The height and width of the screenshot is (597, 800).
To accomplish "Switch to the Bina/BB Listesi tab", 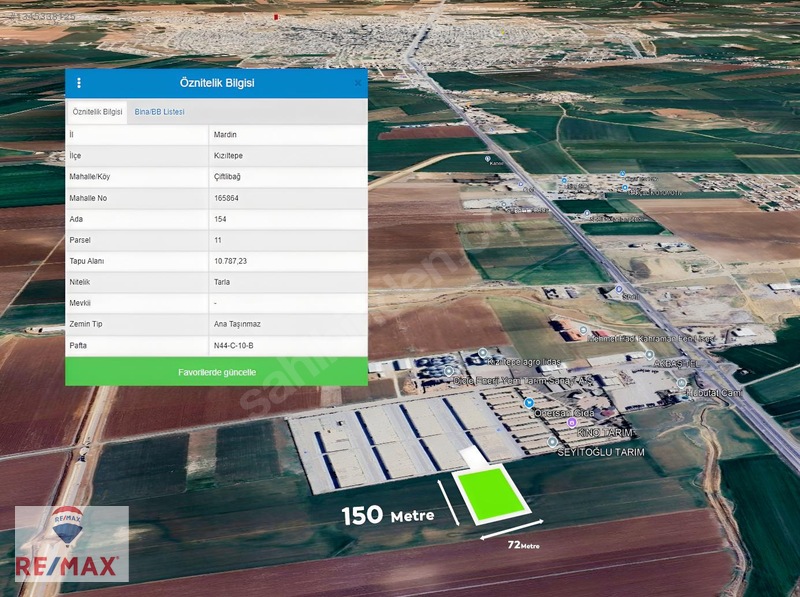I will pos(160,112).
